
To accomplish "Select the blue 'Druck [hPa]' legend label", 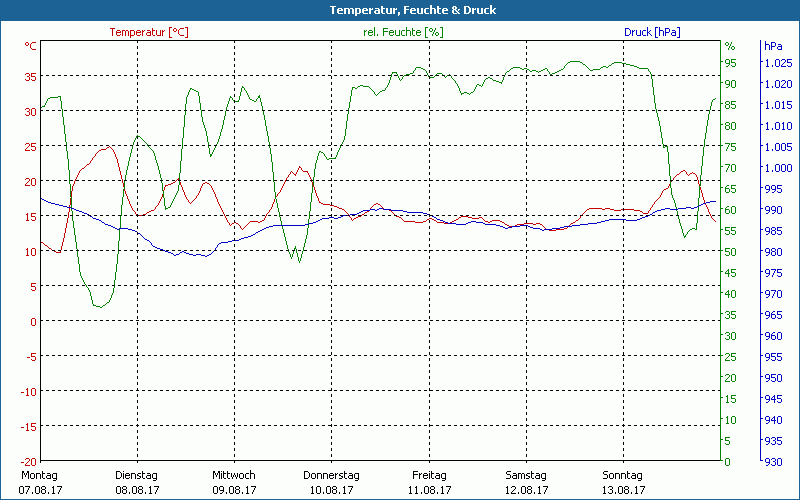I will click(x=652, y=32).
